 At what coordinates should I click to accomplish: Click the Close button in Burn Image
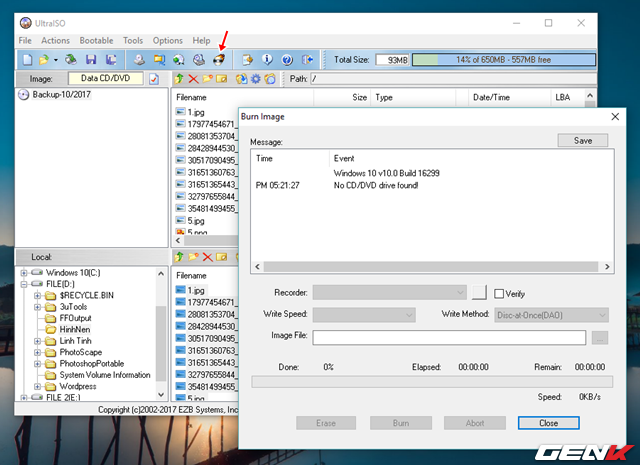[549, 423]
